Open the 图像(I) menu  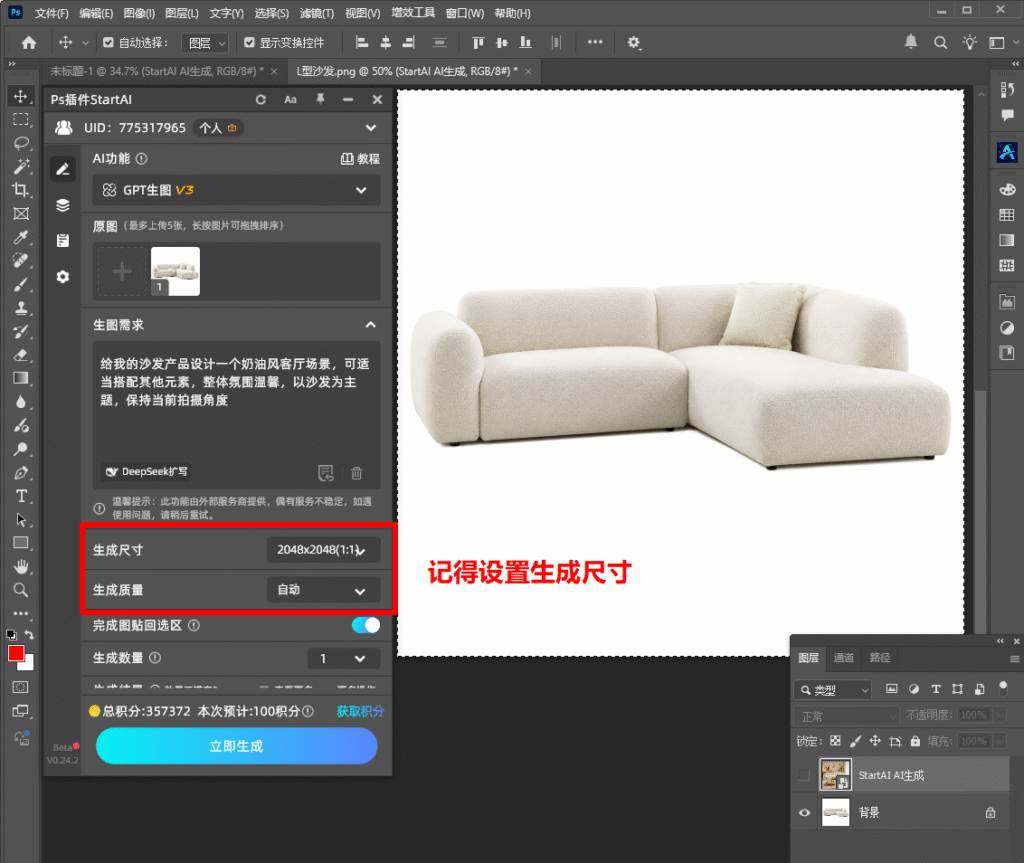[138, 13]
